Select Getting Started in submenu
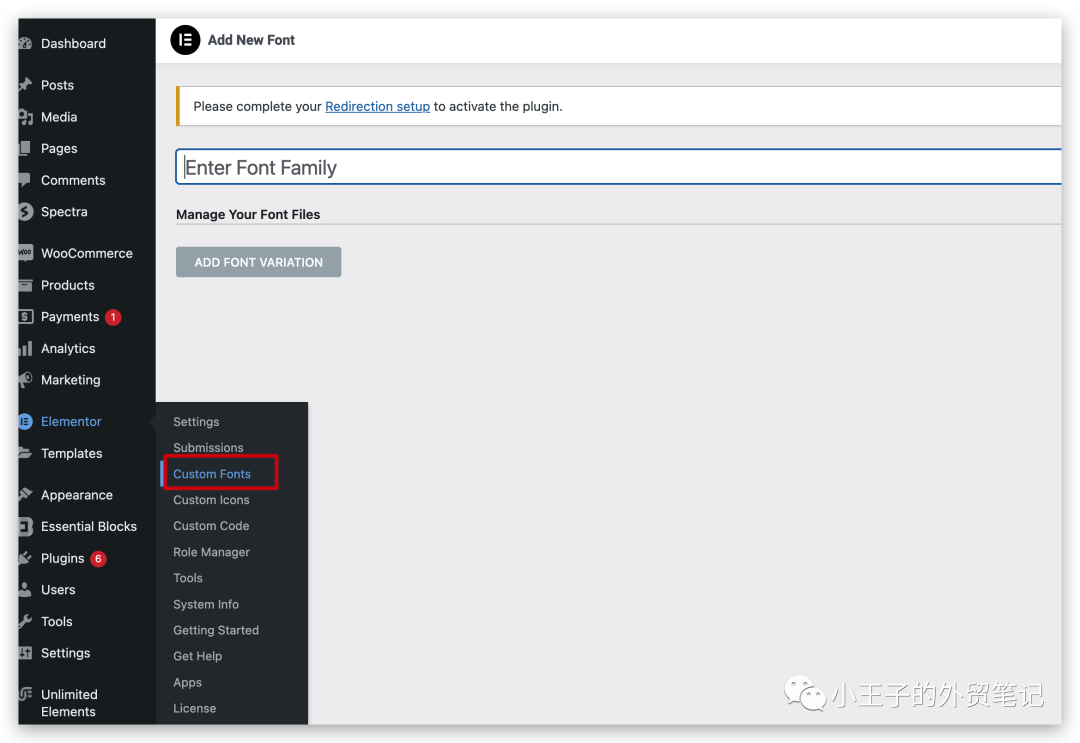Image resolution: width=1080 pixels, height=743 pixels. [x=216, y=630]
